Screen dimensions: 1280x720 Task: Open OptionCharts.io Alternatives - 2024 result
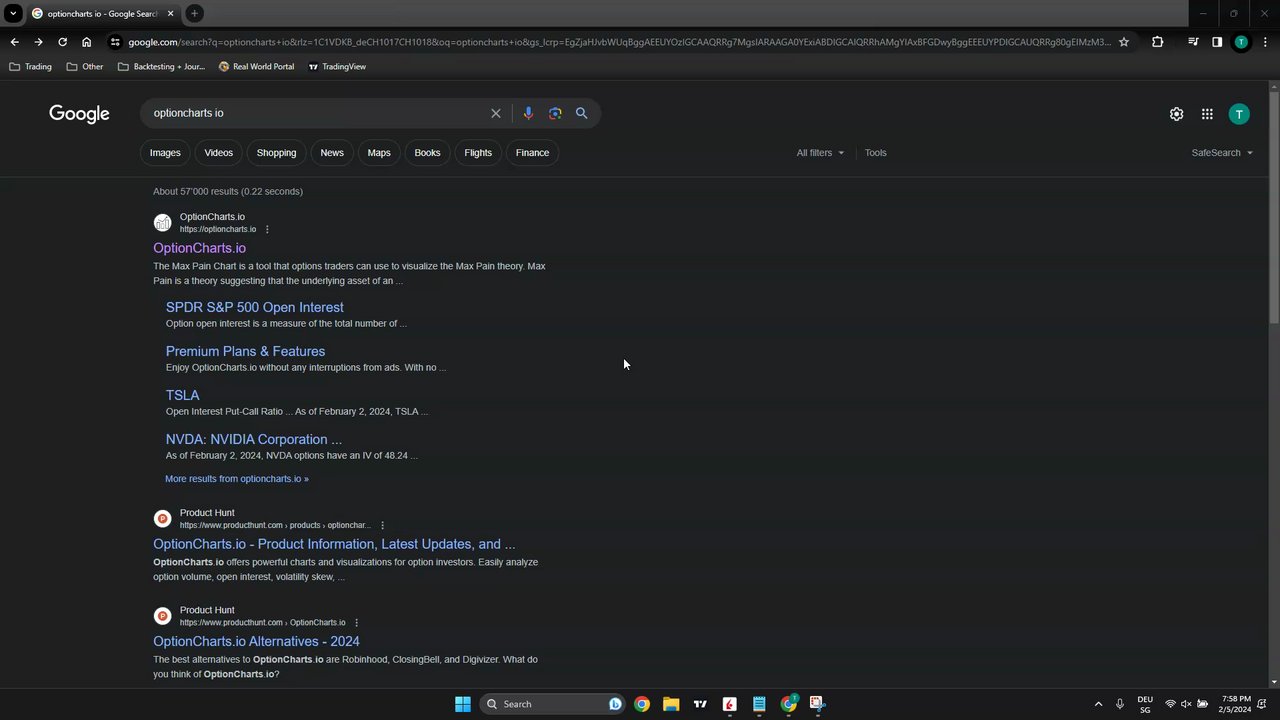256,641
